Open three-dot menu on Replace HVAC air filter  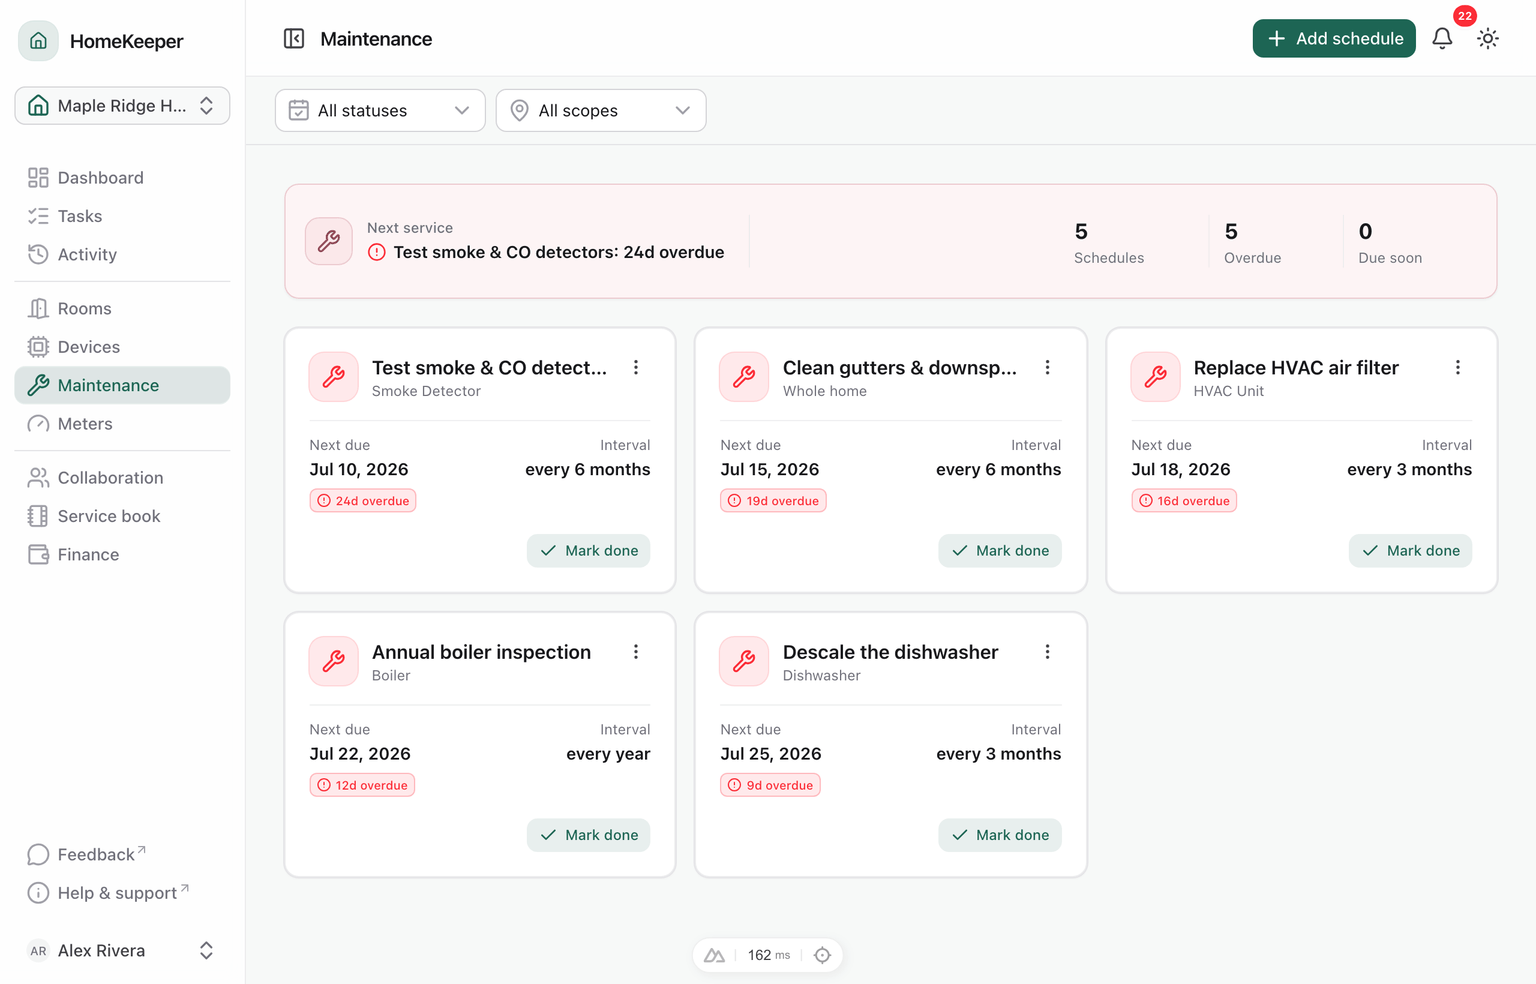pyautogui.click(x=1458, y=368)
